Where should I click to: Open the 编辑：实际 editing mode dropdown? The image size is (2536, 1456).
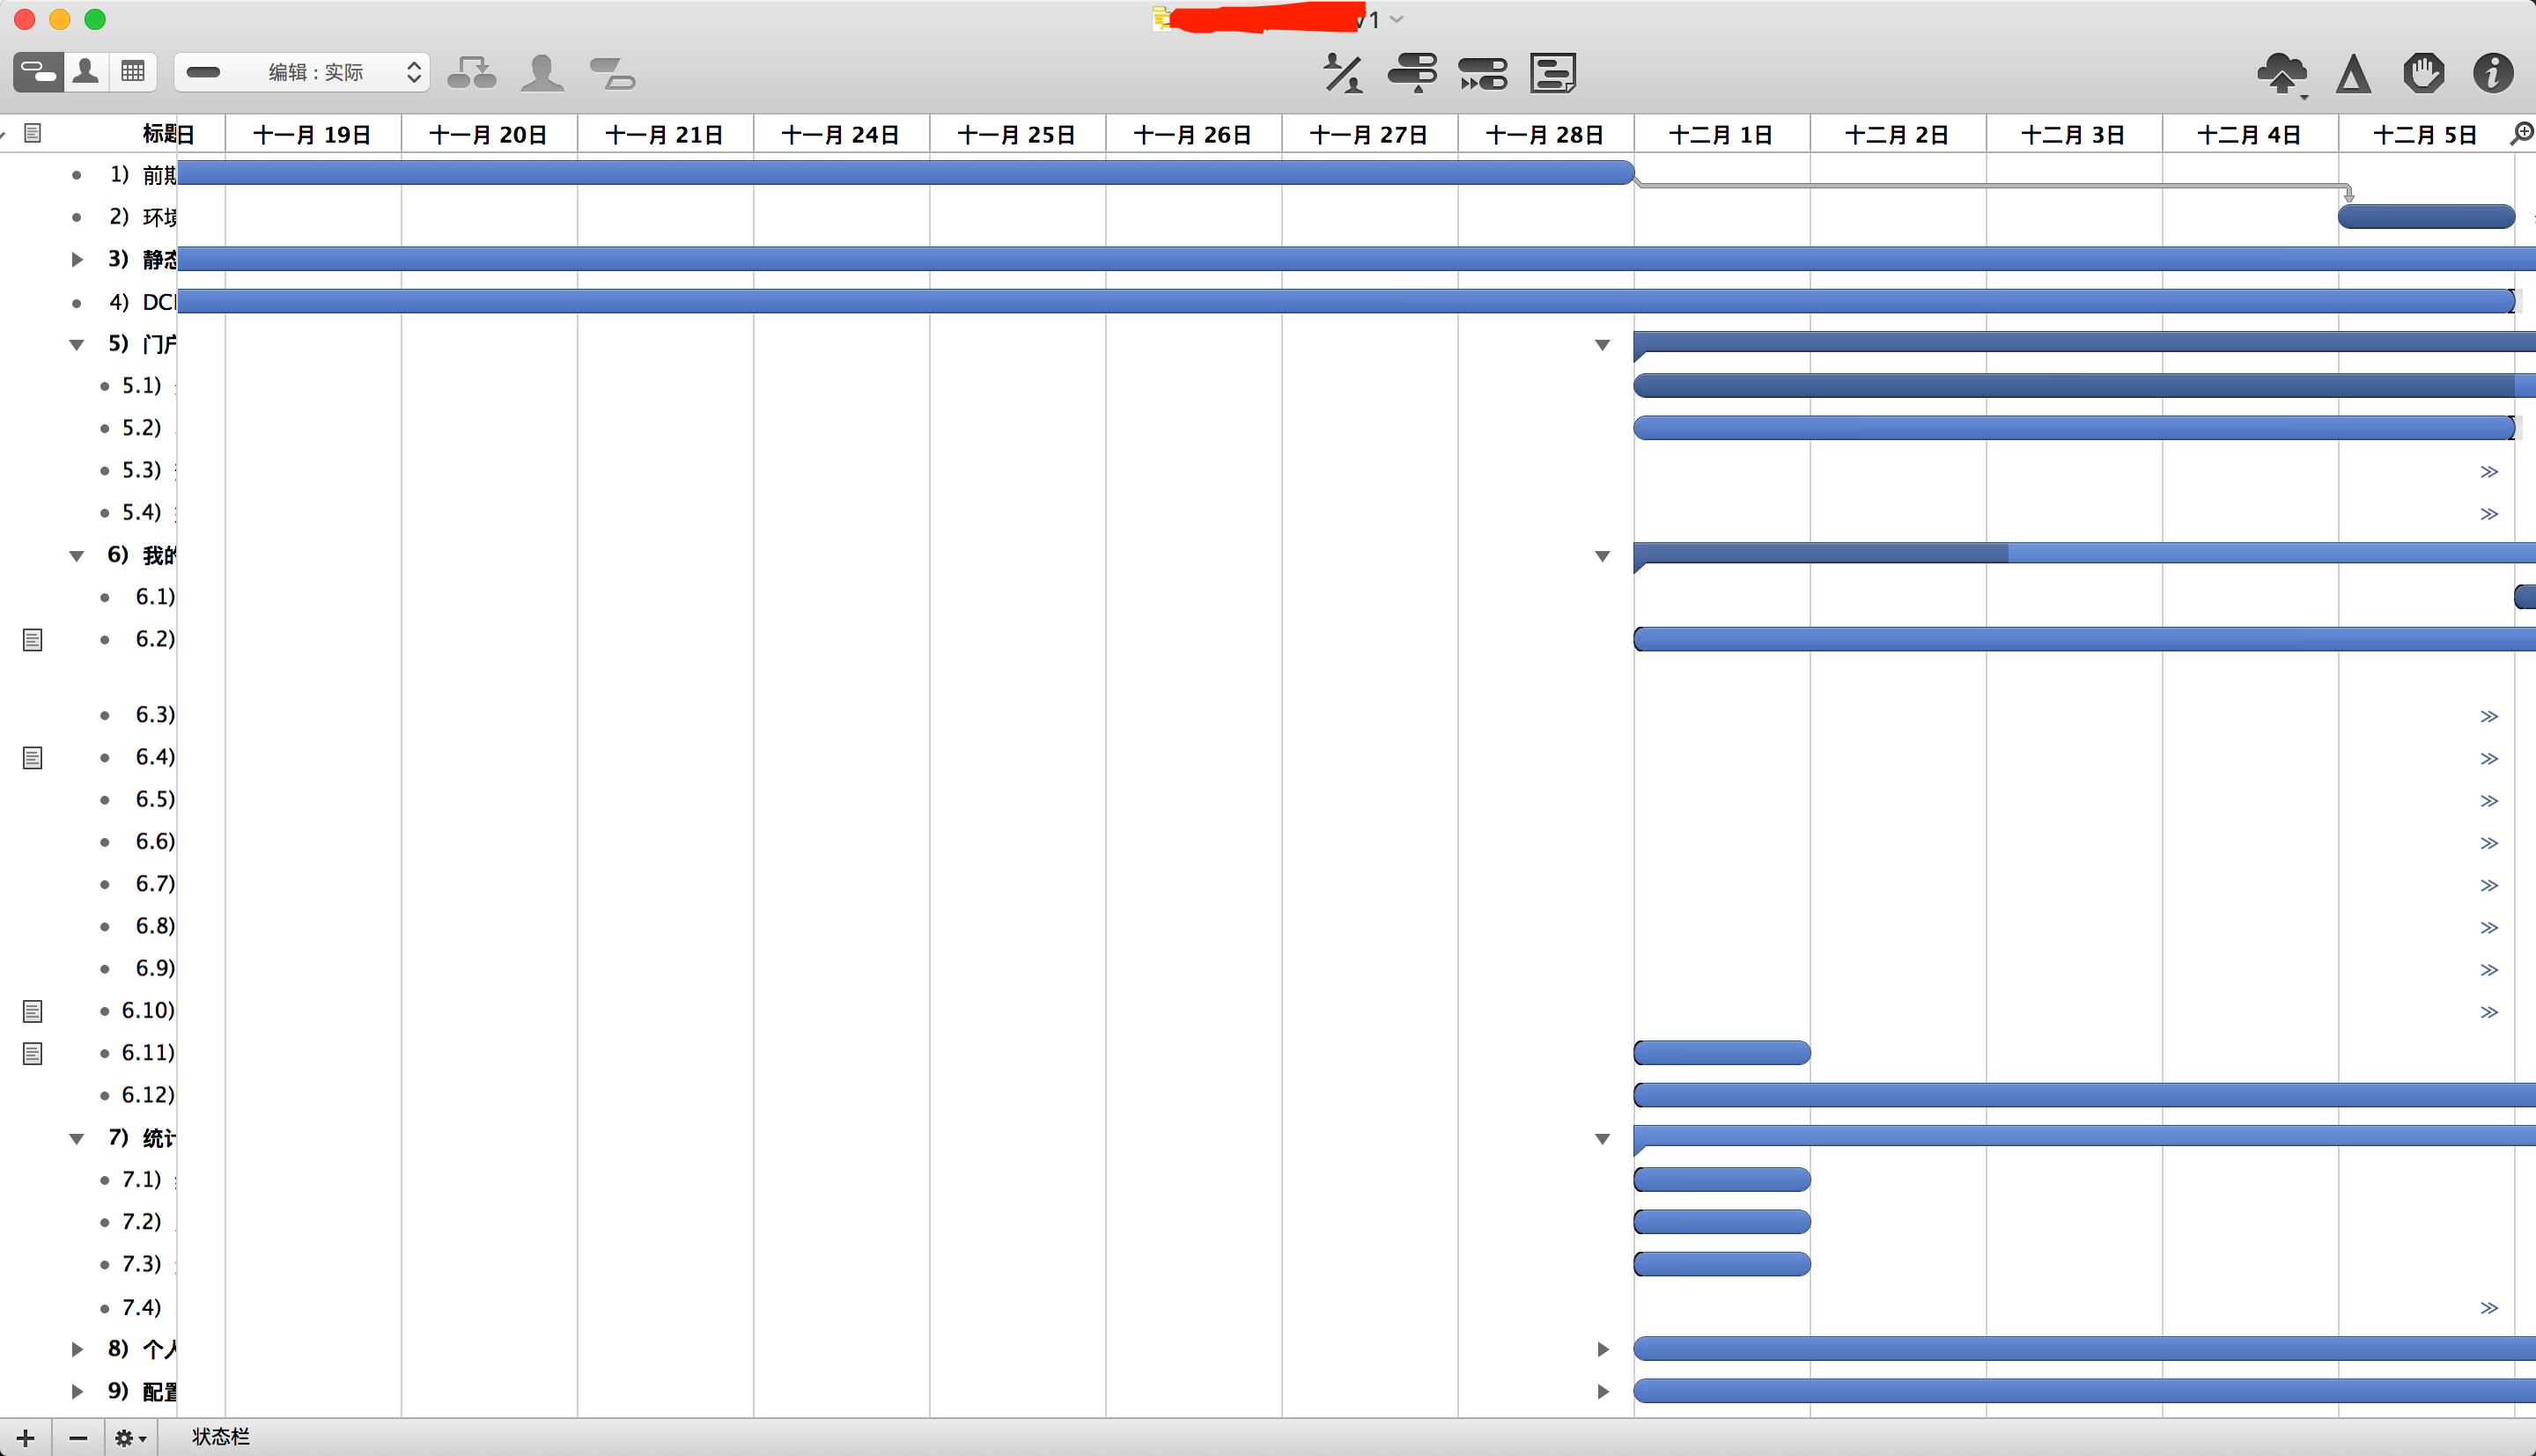[x=302, y=72]
